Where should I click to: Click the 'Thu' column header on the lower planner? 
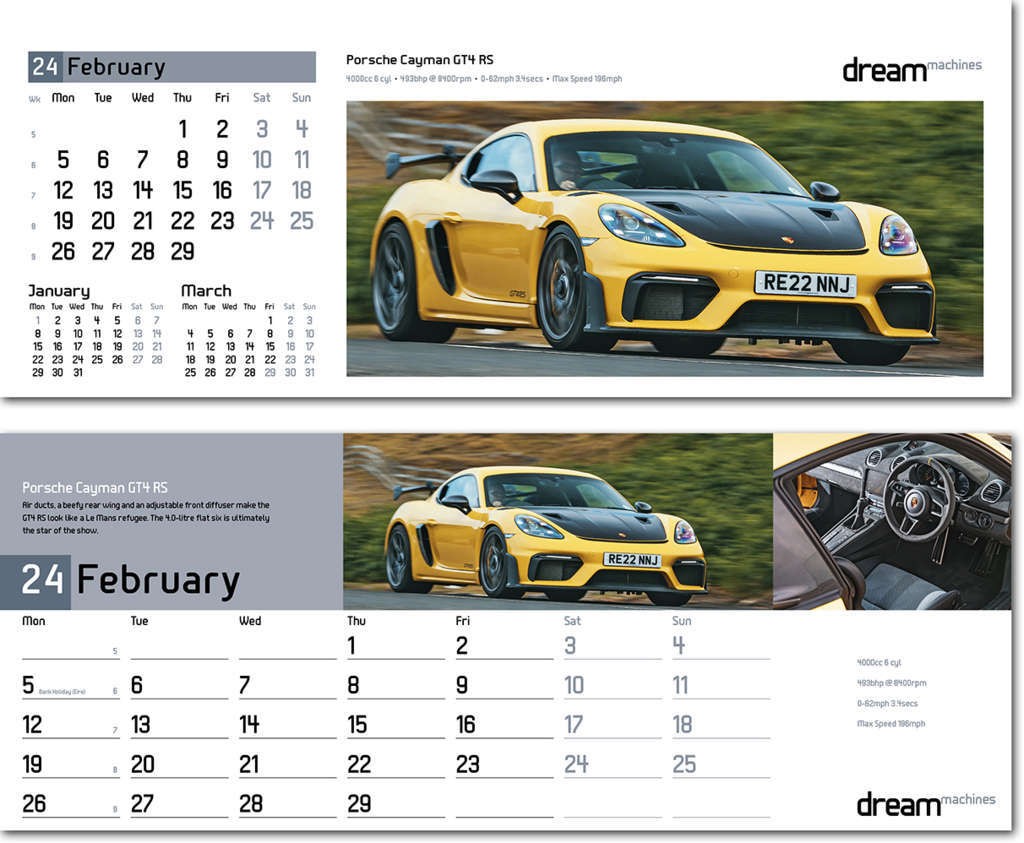(x=357, y=621)
